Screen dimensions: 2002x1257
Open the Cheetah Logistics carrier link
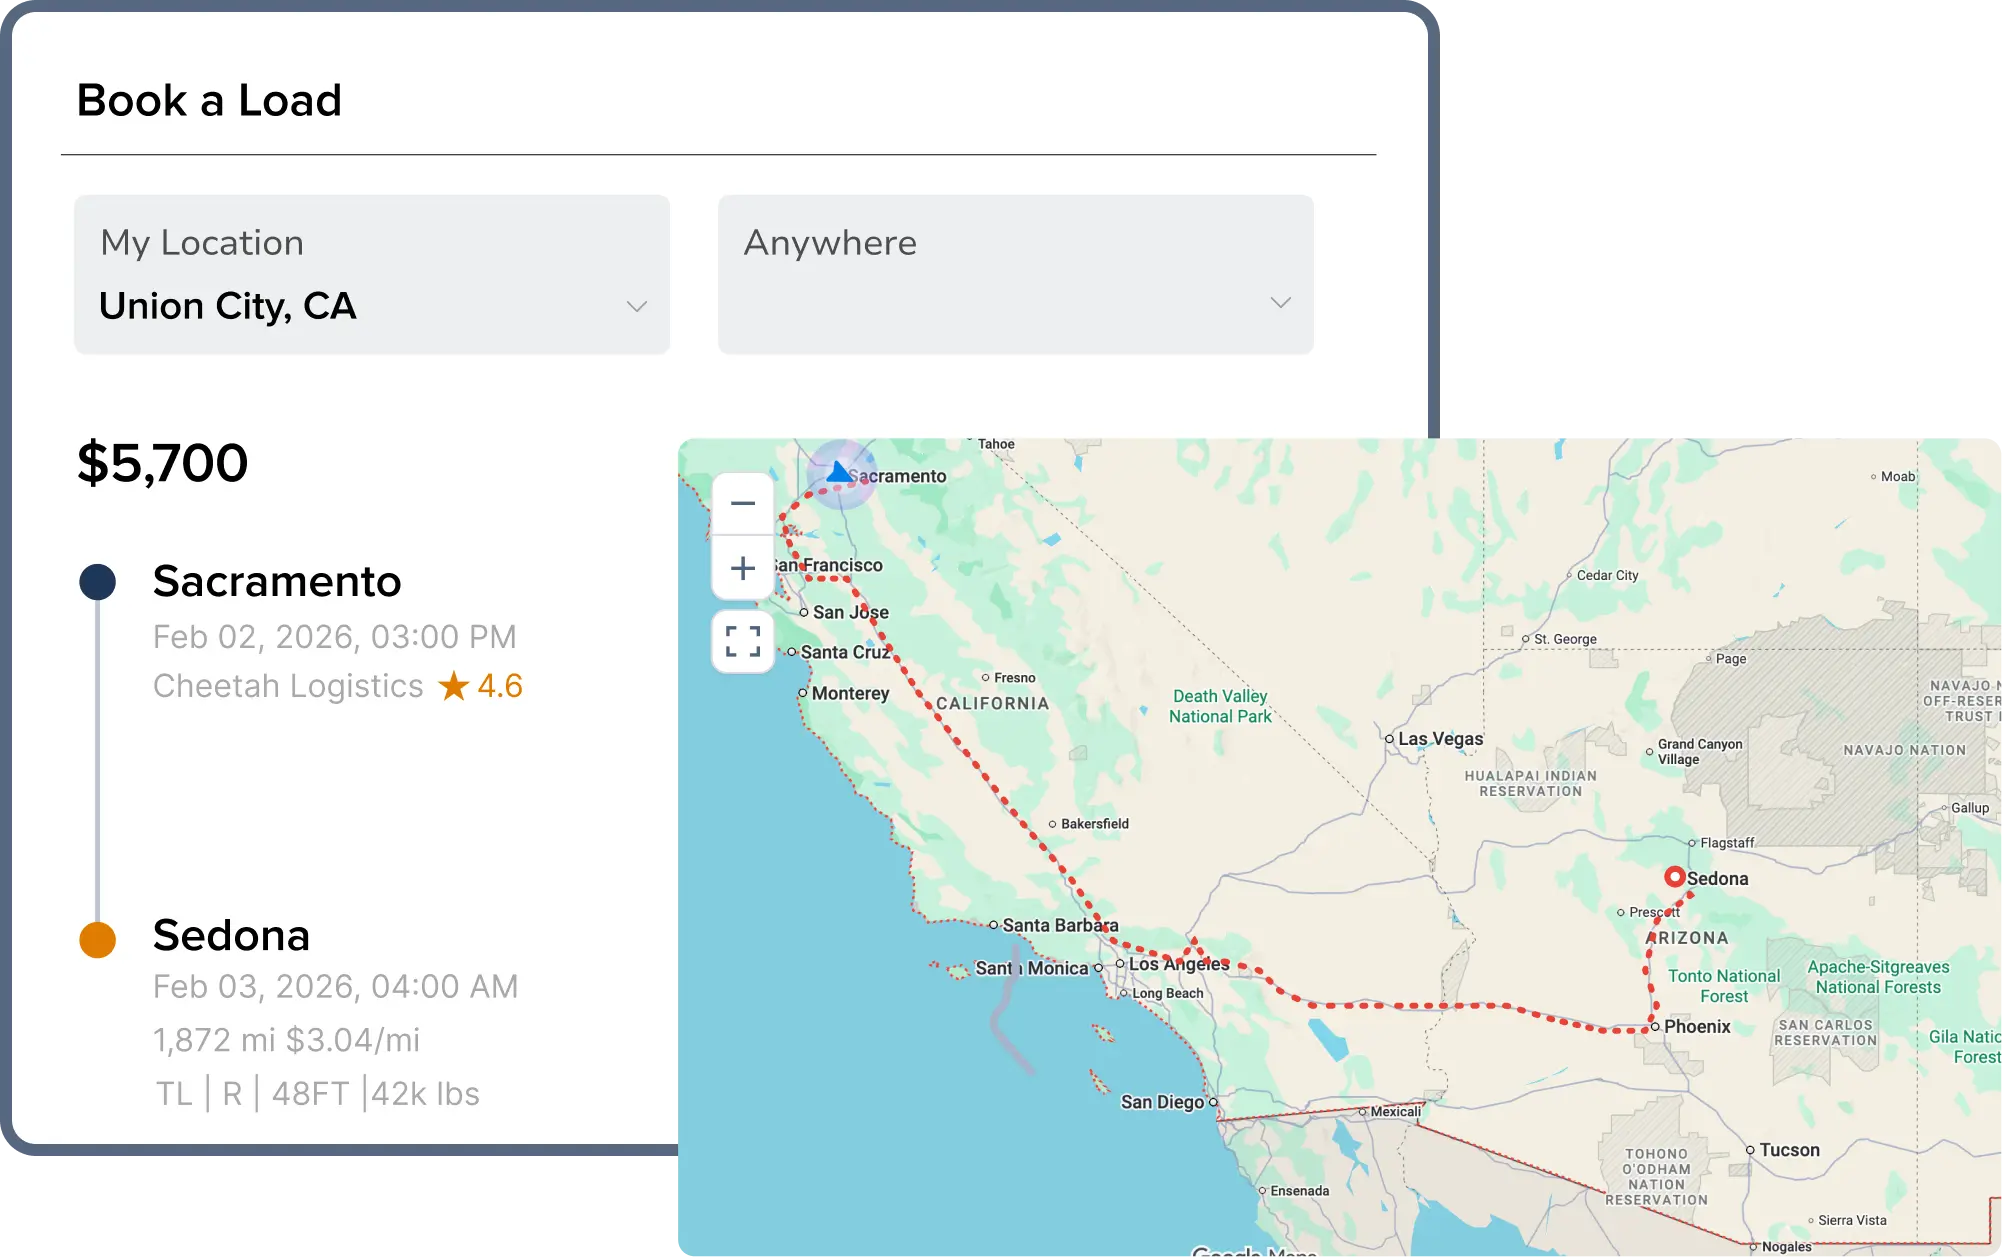(x=288, y=686)
